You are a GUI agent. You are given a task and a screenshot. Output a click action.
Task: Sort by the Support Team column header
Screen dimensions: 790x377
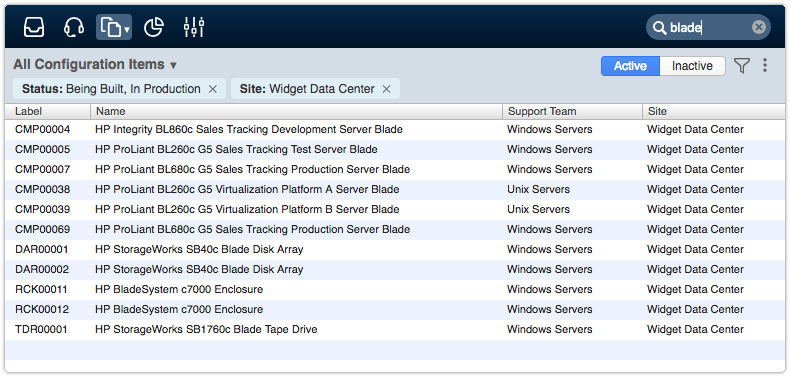[572, 111]
